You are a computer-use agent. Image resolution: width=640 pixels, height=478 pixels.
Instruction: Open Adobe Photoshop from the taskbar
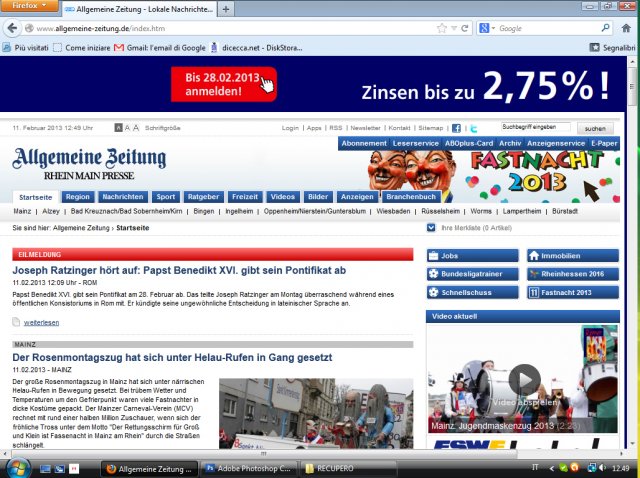[x=250, y=469]
